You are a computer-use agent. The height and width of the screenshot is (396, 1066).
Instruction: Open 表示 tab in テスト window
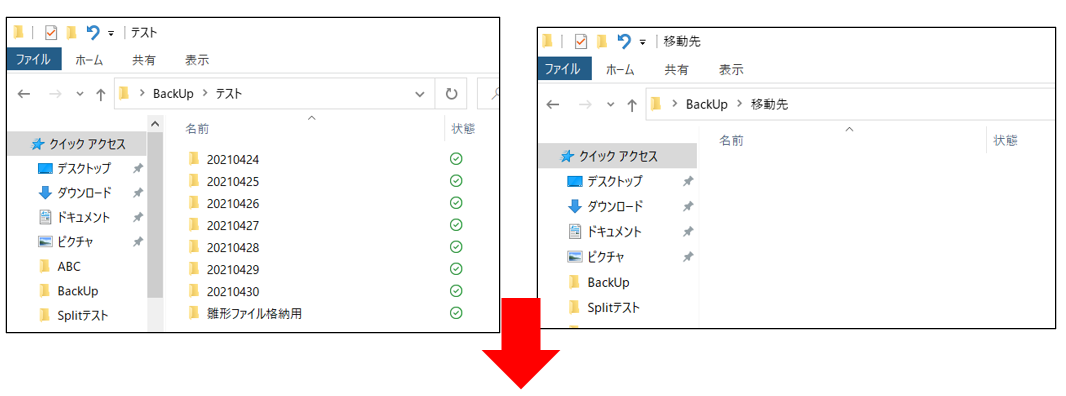coord(197,60)
